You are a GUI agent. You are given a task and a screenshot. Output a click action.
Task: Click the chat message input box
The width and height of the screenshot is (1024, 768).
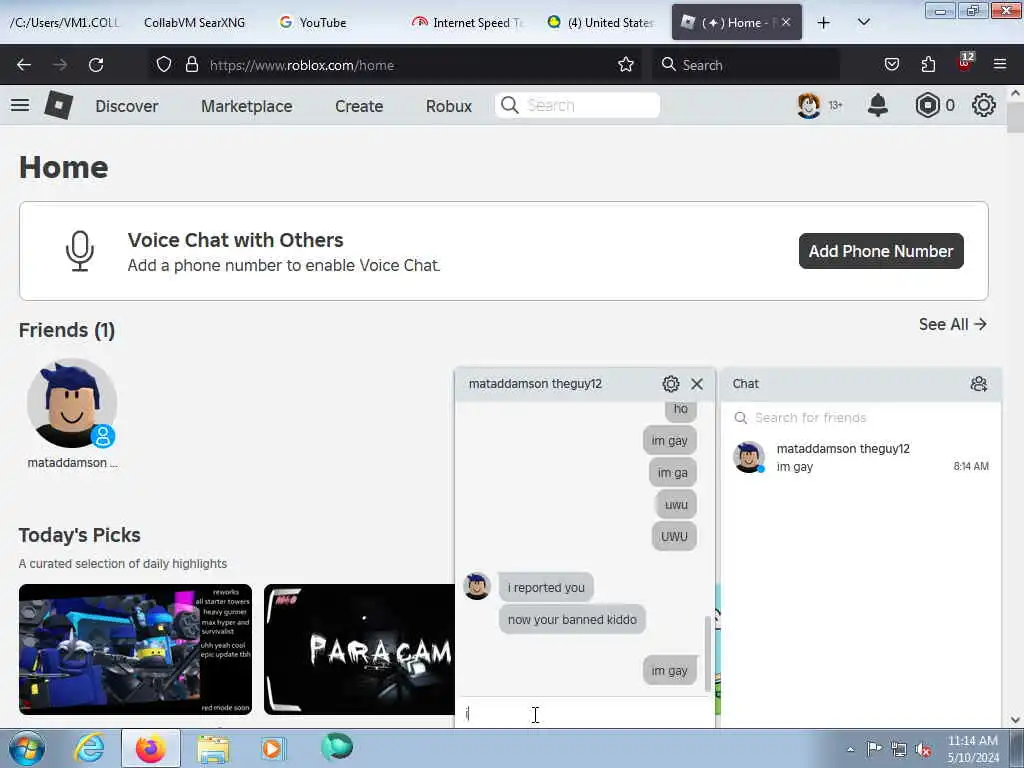coord(581,713)
